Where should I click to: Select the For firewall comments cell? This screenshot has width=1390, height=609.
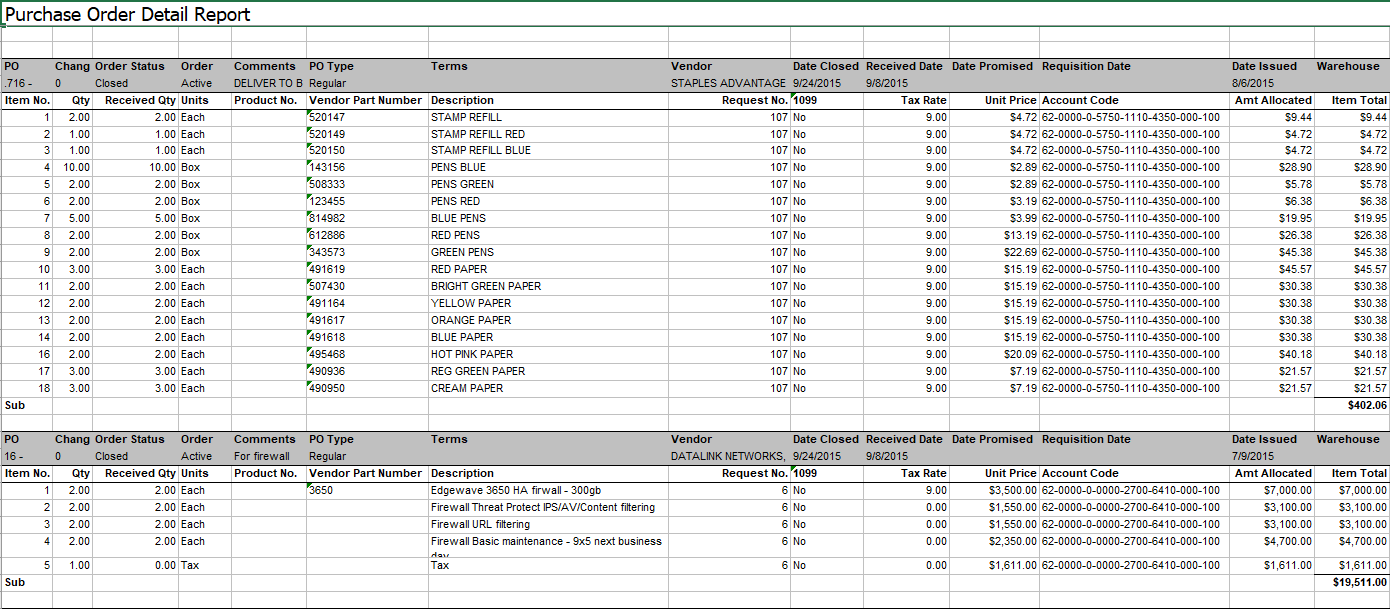269,456
